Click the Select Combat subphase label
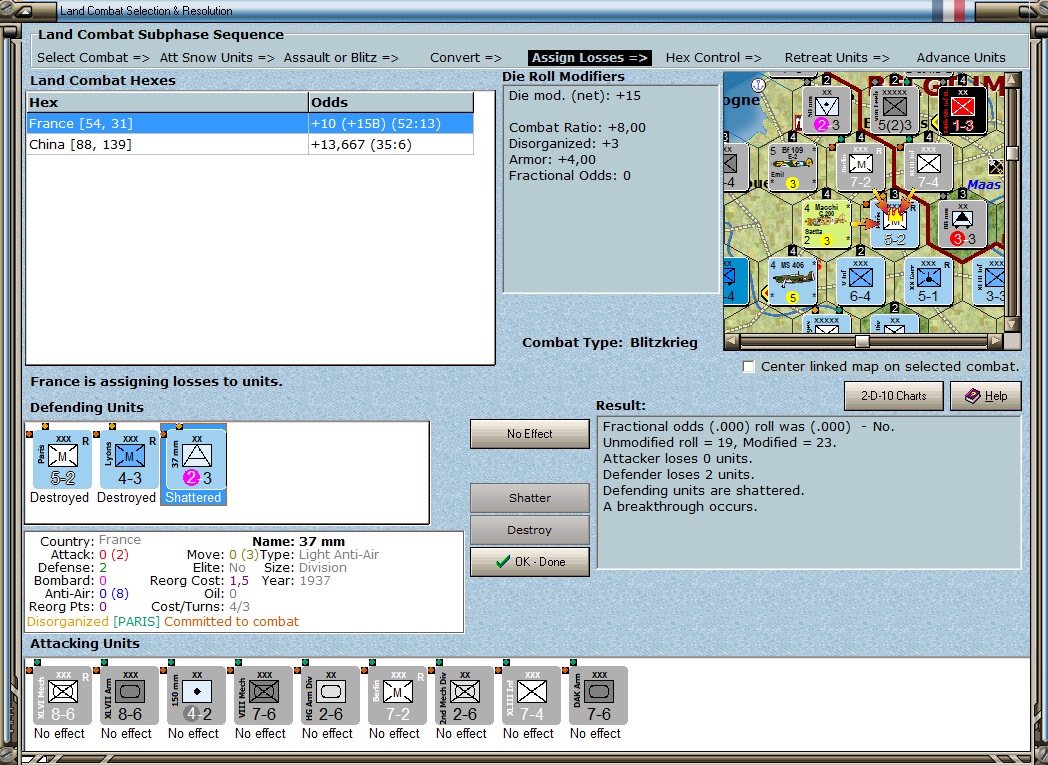The width and height of the screenshot is (1048, 765). tap(93, 57)
